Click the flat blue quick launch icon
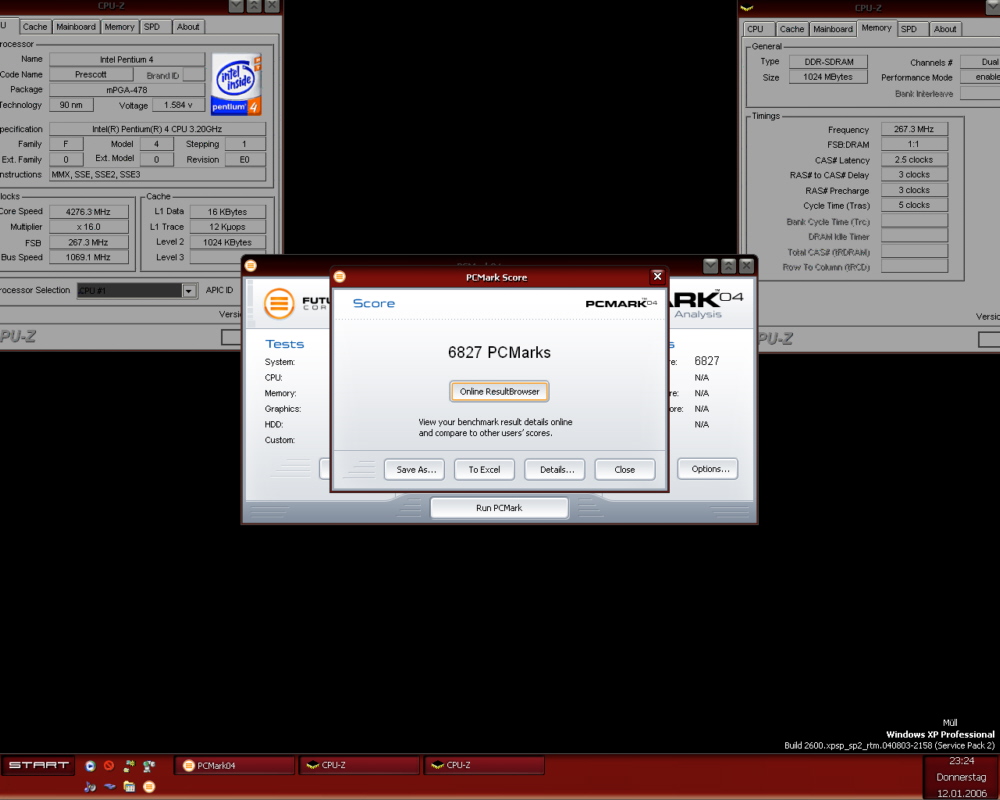This screenshot has width=1000, height=800. point(109,787)
